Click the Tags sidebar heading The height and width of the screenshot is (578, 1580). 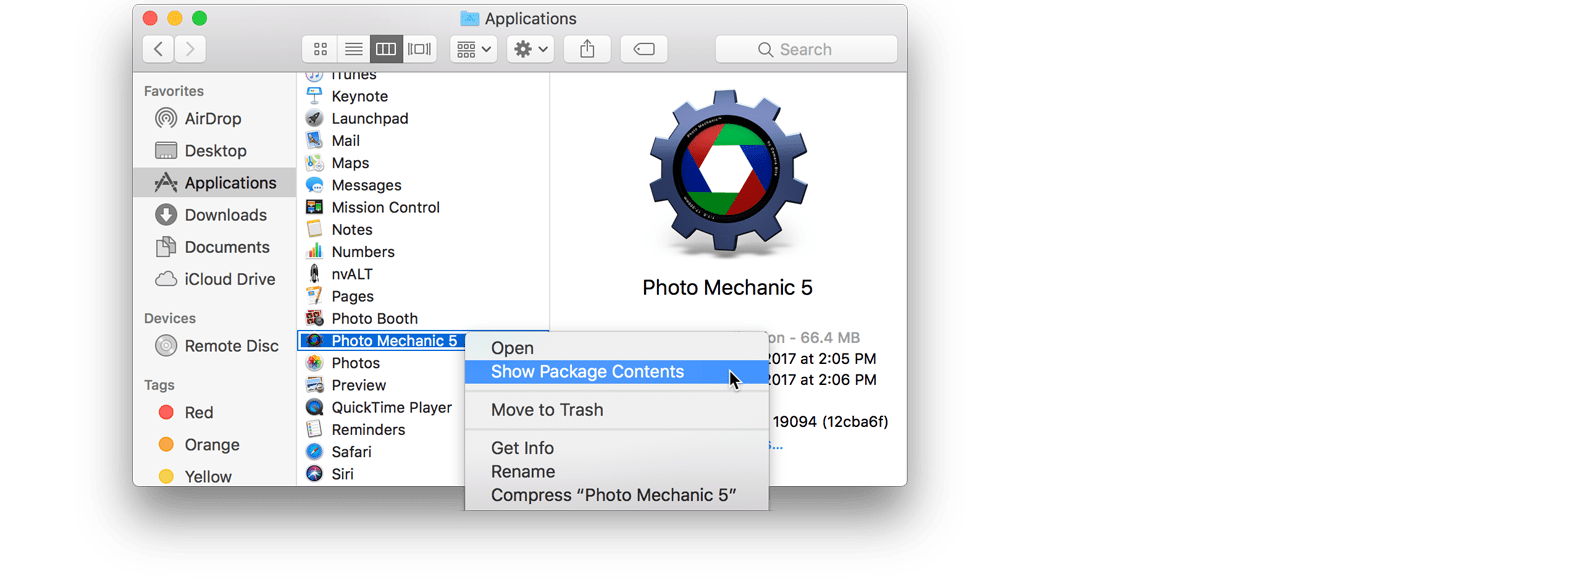159,385
